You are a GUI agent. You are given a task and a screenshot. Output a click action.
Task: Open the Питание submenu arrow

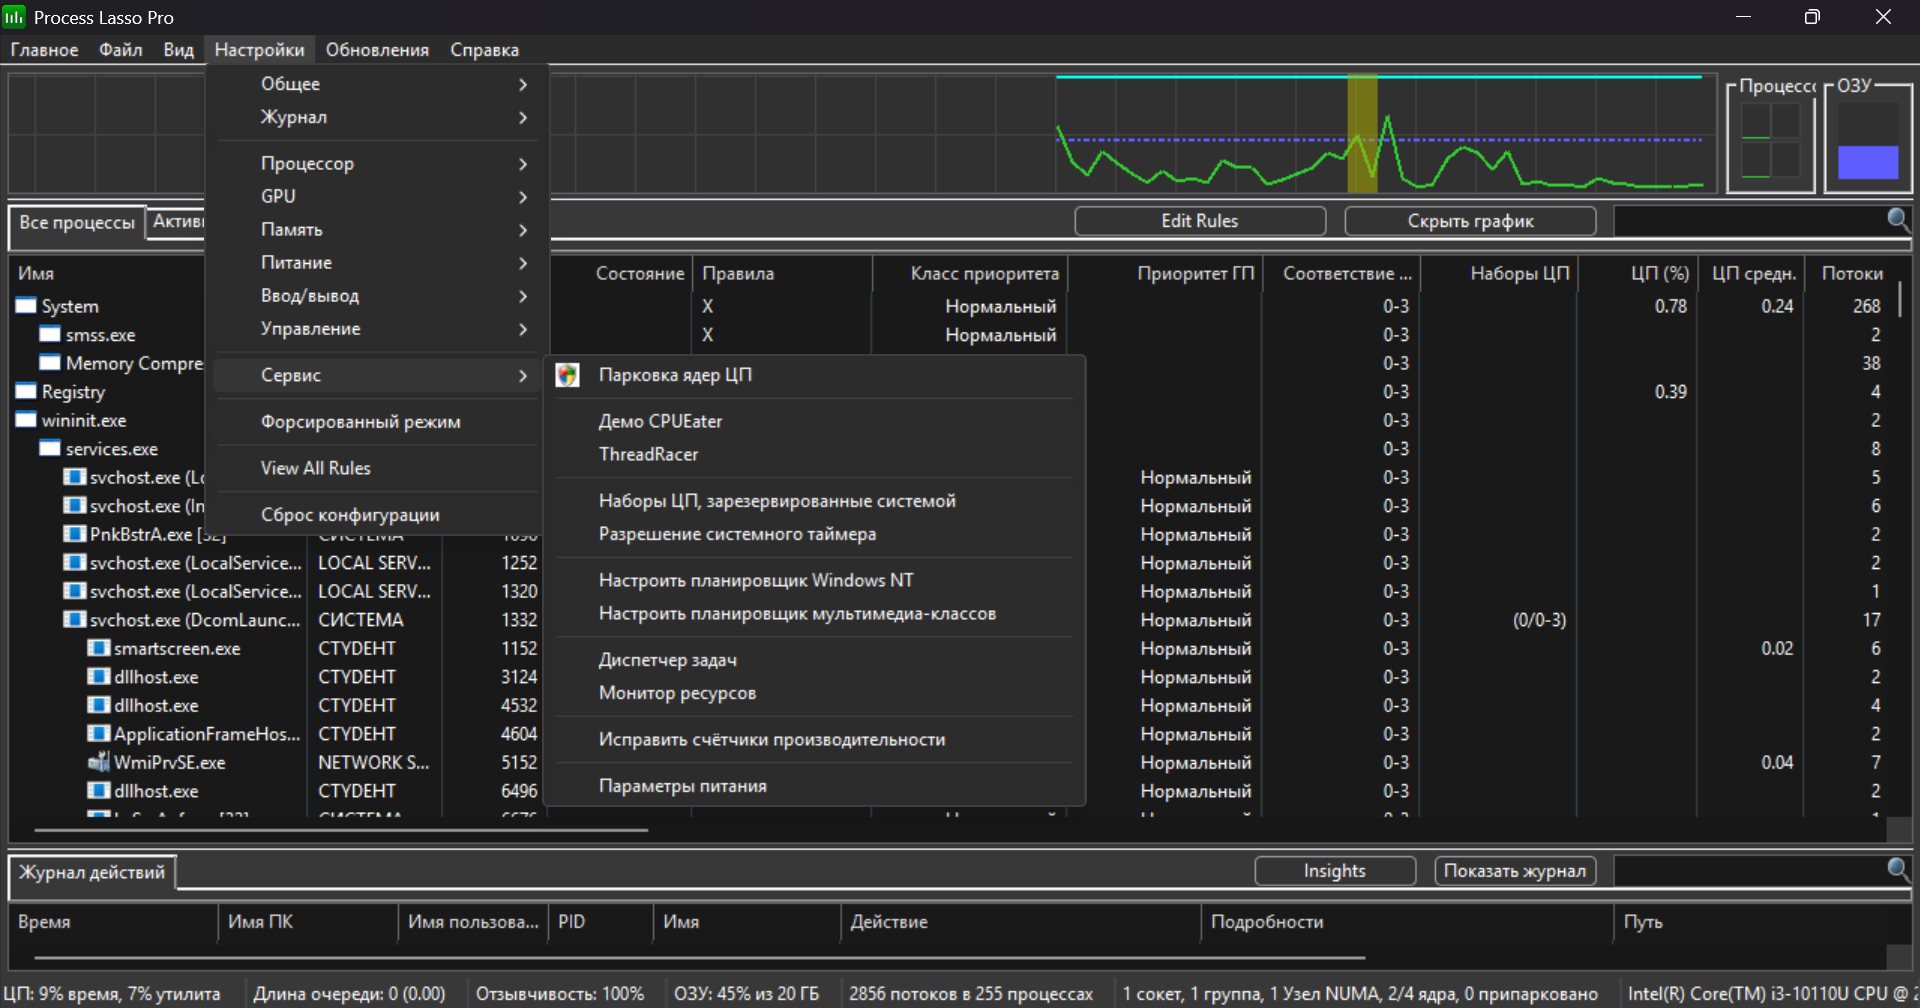pyautogui.click(x=522, y=262)
